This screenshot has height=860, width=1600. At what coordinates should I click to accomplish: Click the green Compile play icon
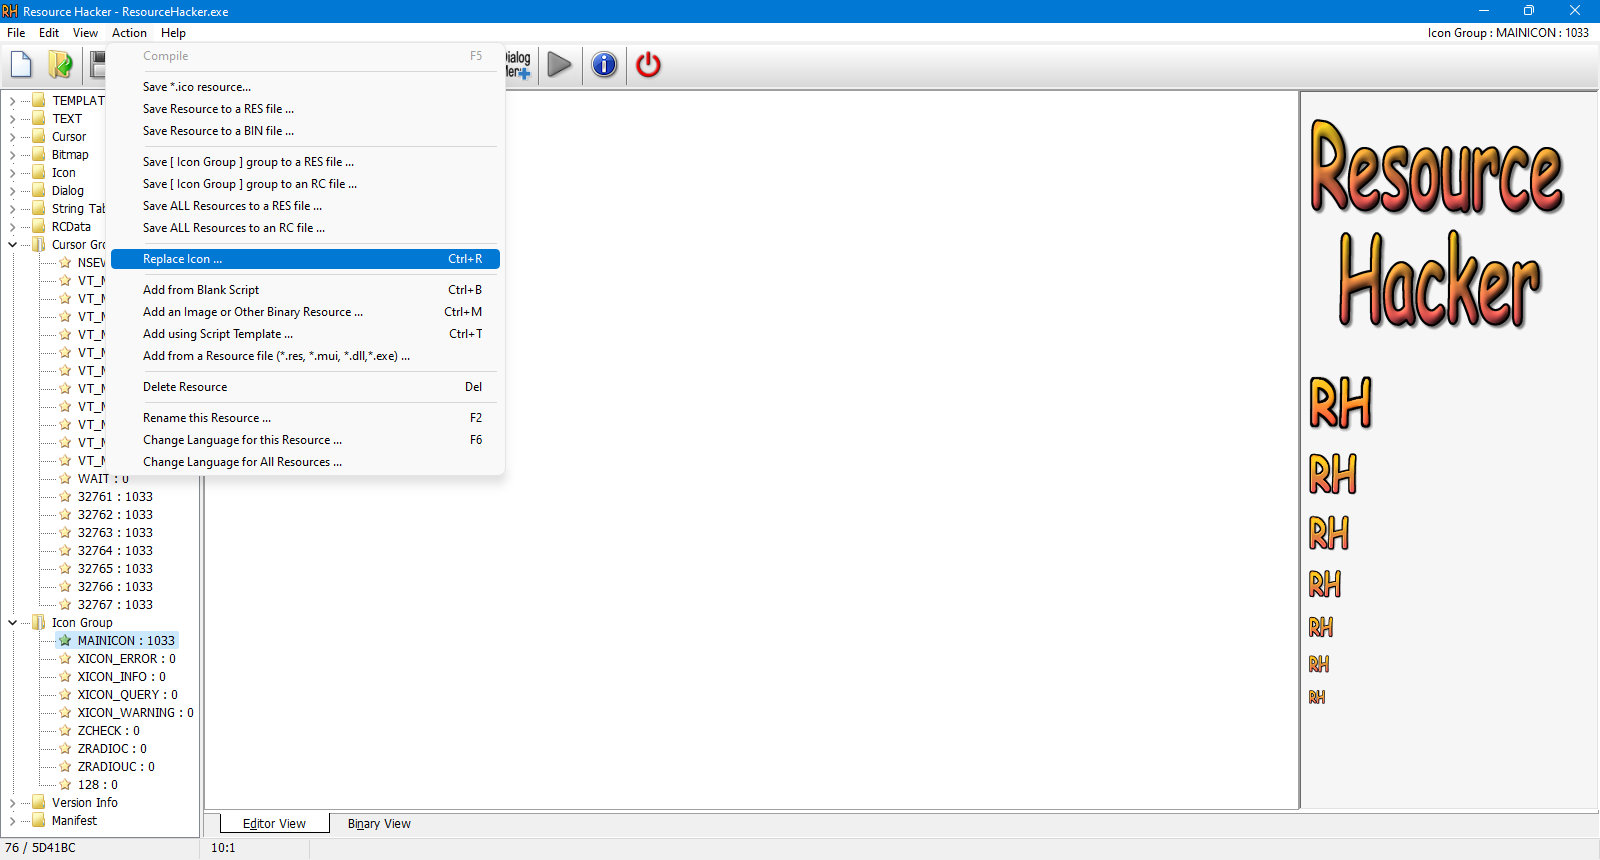click(560, 65)
